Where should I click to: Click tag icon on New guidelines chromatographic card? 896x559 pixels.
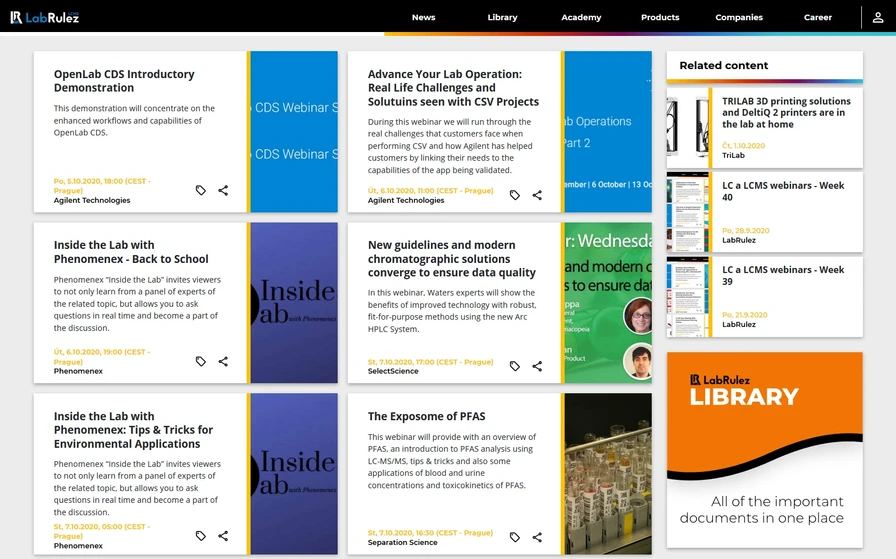click(515, 367)
